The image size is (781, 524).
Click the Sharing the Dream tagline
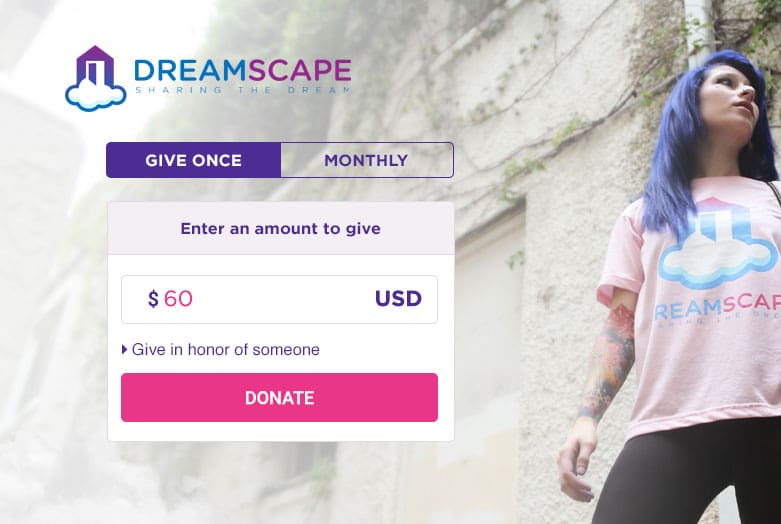(243, 90)
